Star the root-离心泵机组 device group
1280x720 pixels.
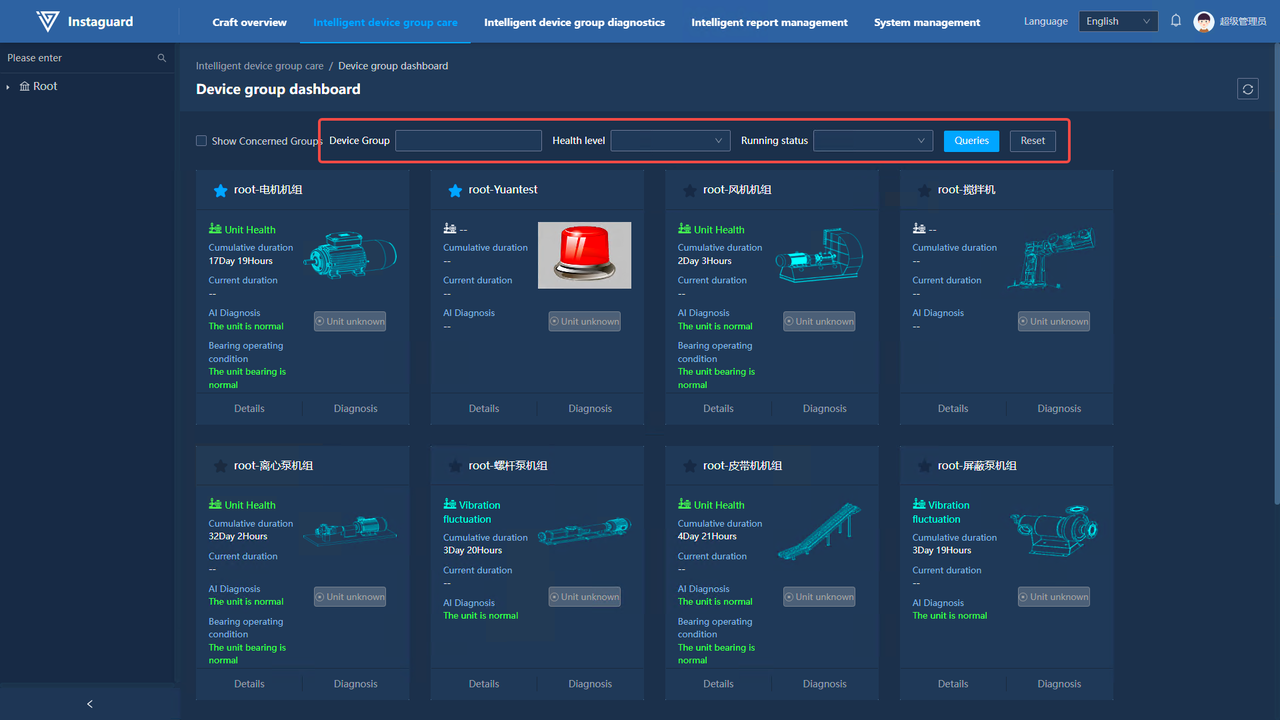click(x=220, y=466)
